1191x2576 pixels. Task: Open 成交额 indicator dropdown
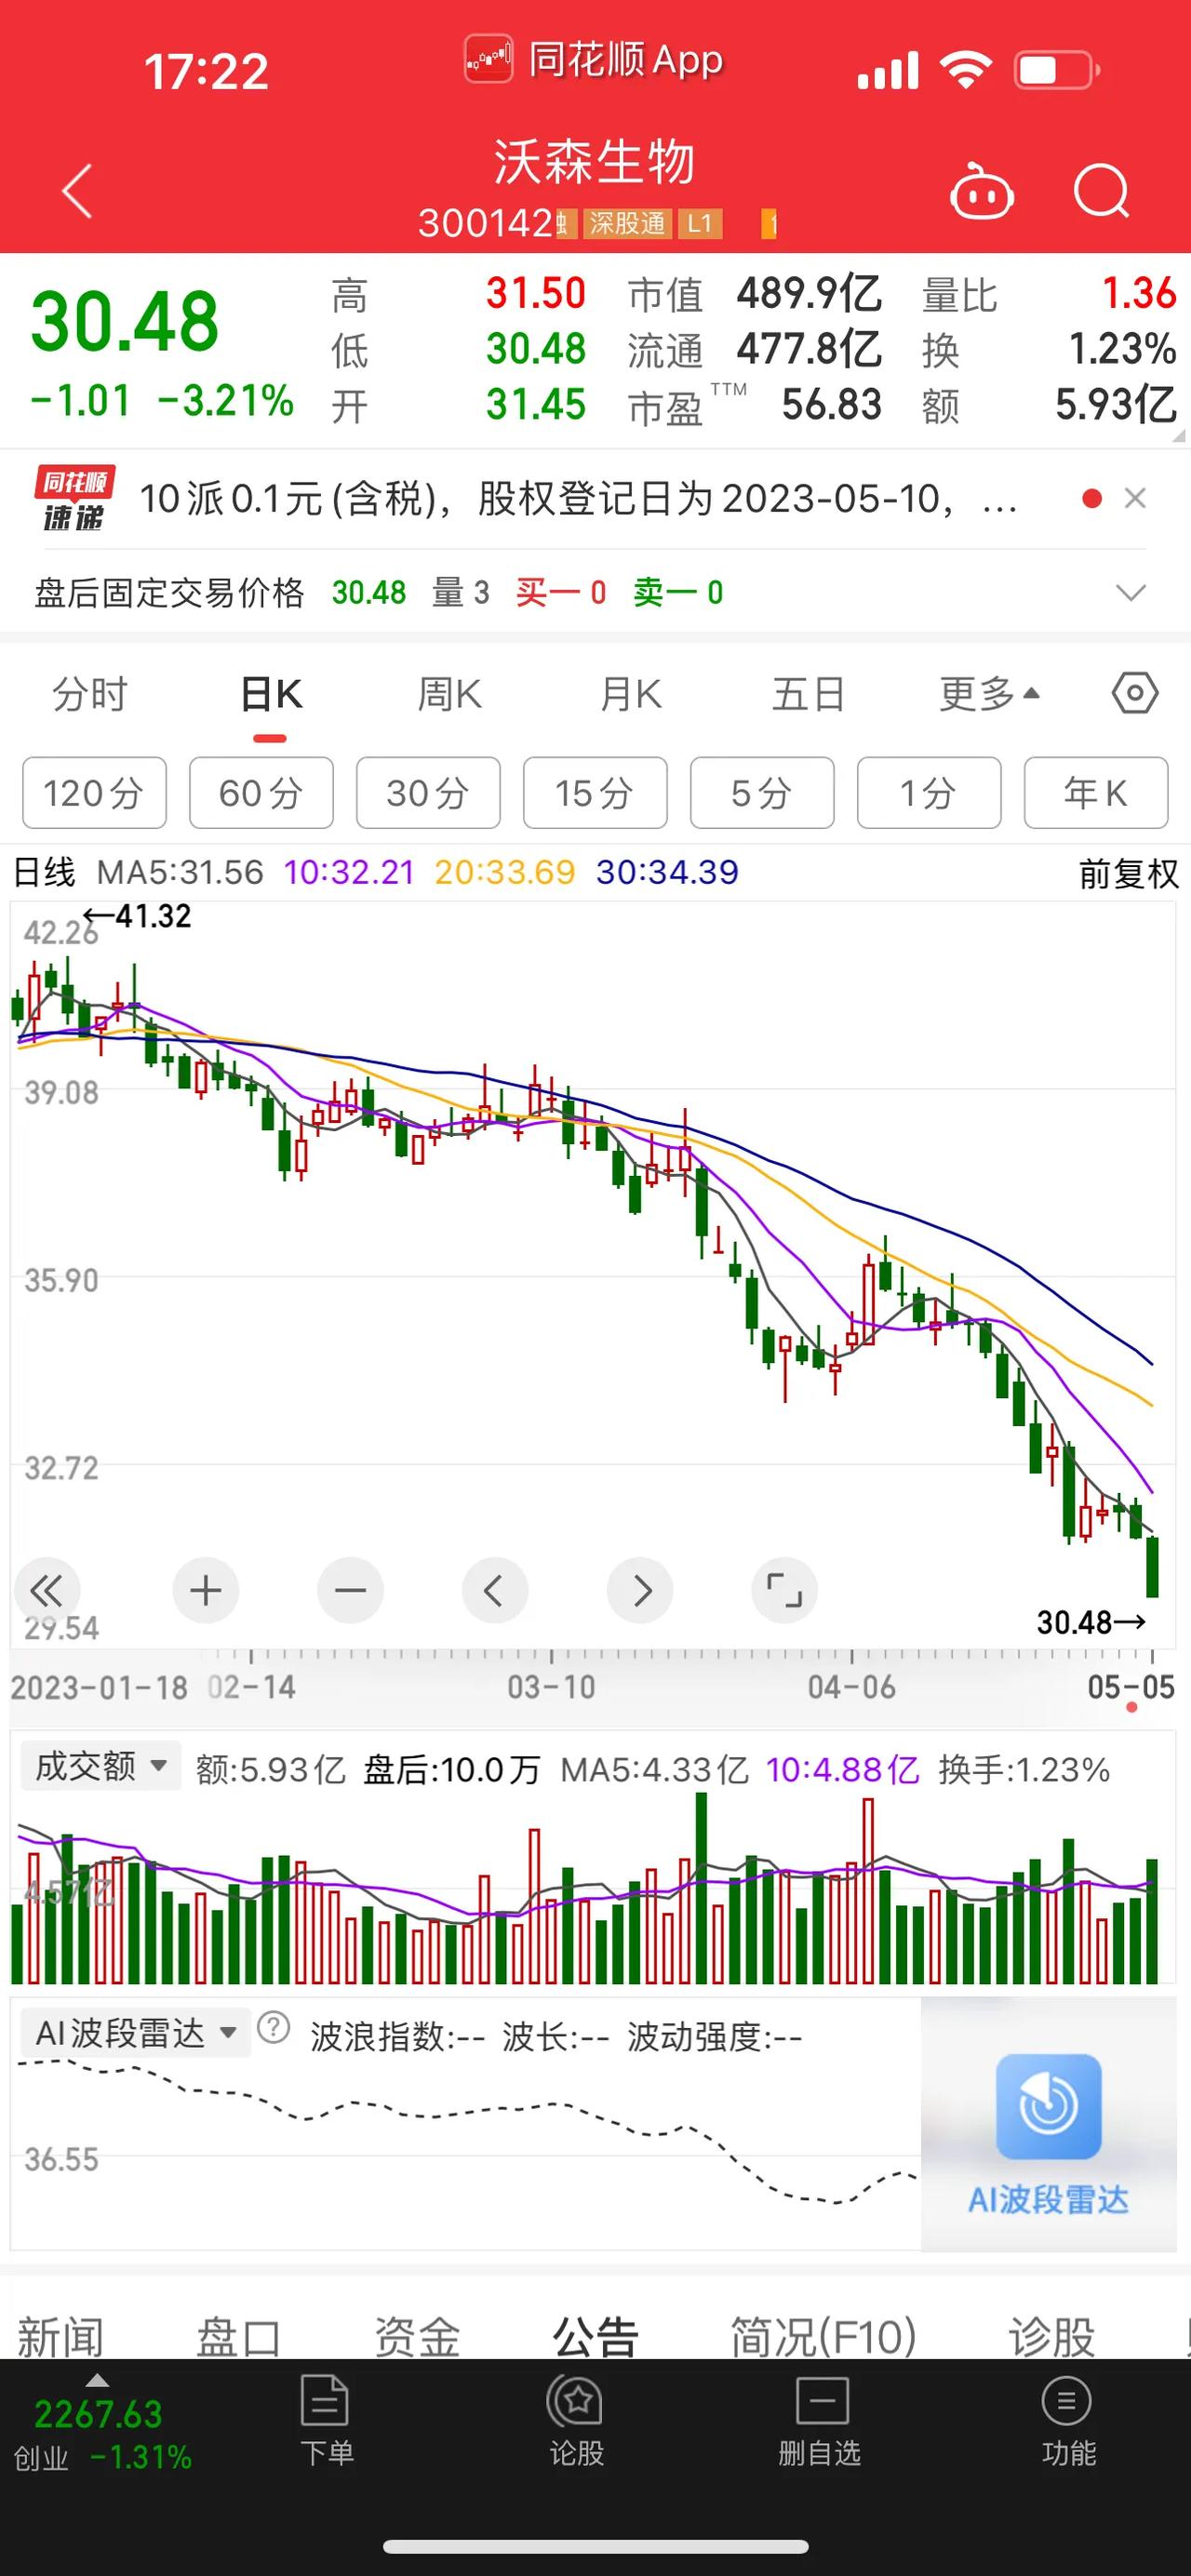(100, 1766)
